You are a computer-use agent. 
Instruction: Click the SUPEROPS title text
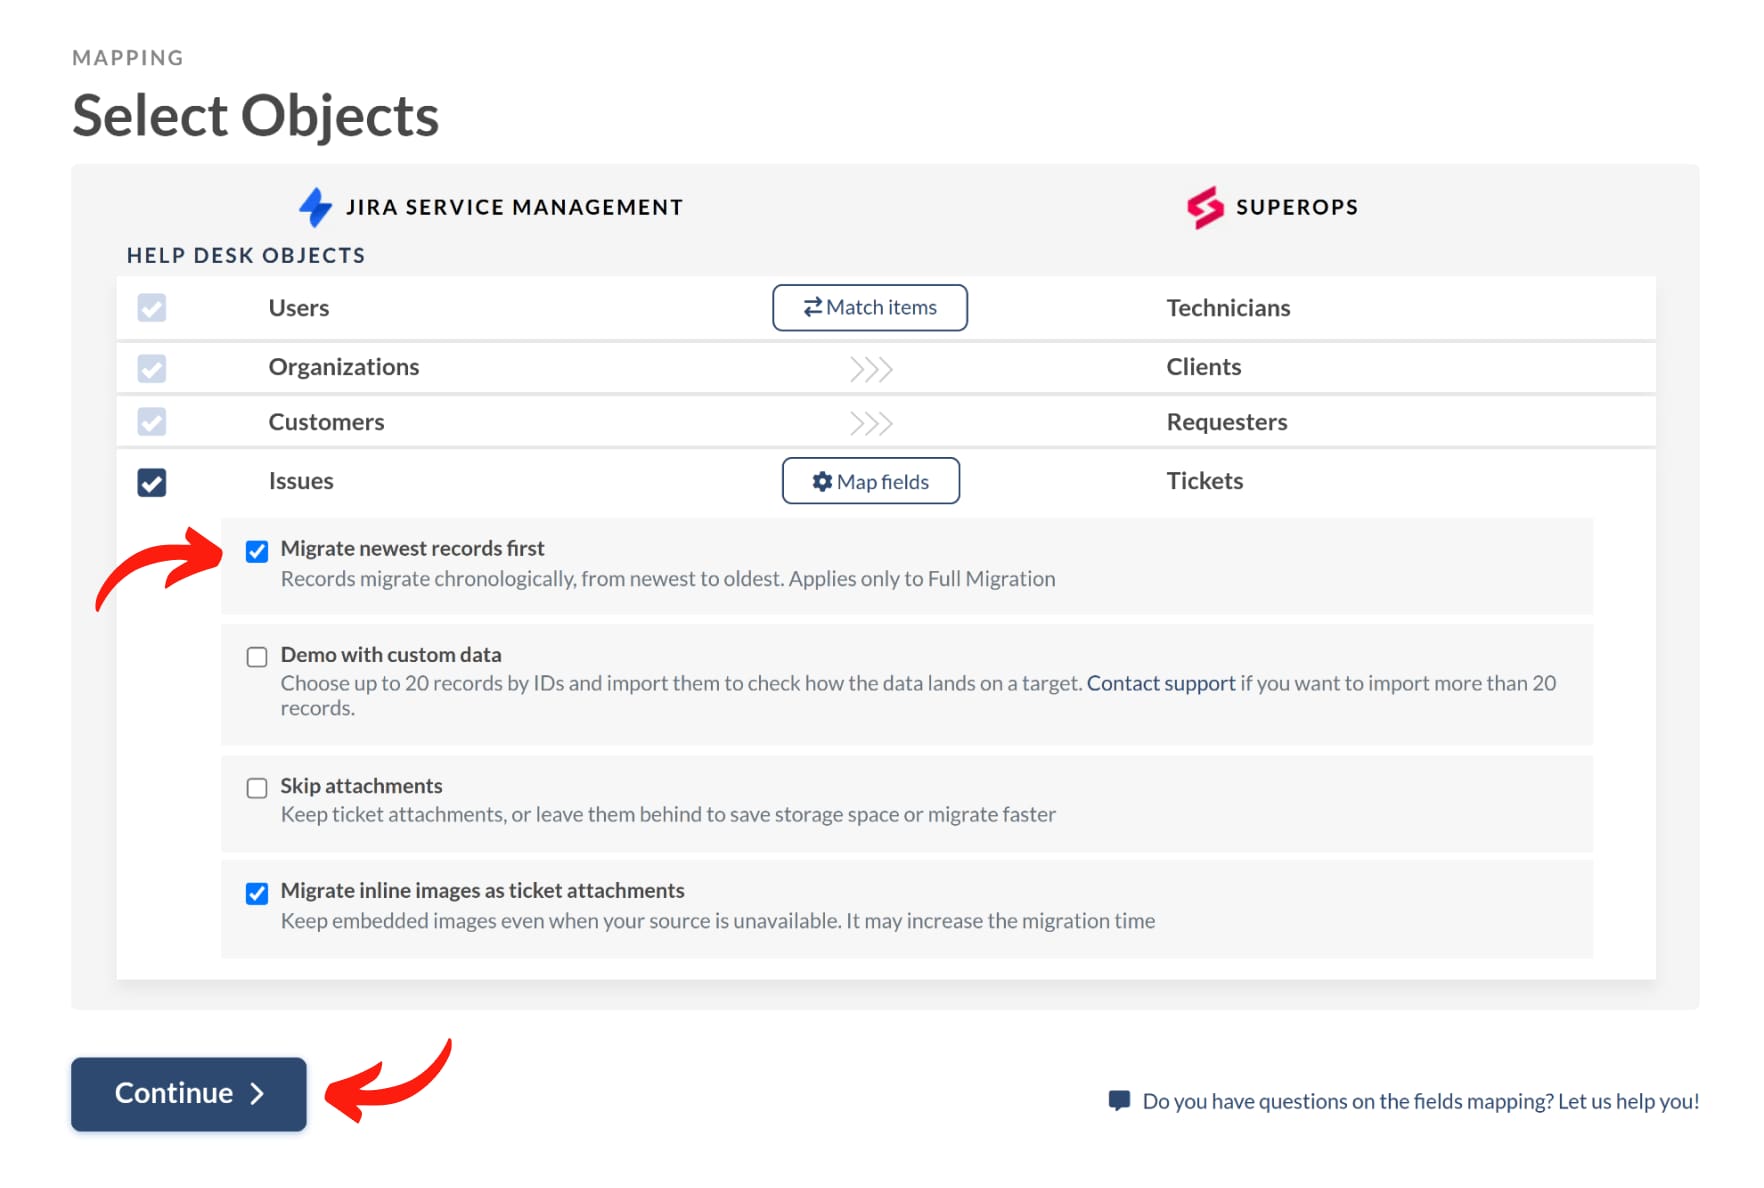[1297, 207]
